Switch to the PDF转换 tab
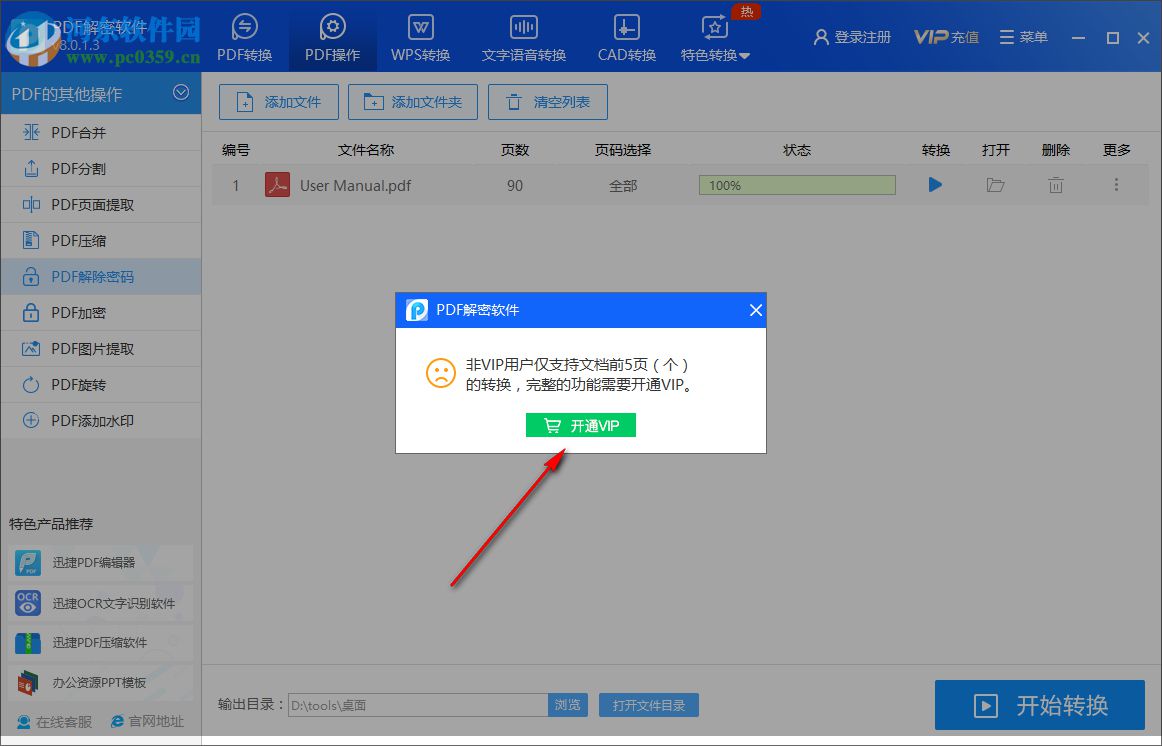This screenshot has width=1162, height=746. (244, 37)
